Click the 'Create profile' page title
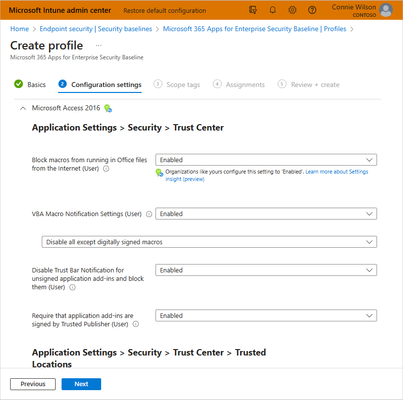The height and width of the screenshot is (400, 403). click(x=47, y=46)
